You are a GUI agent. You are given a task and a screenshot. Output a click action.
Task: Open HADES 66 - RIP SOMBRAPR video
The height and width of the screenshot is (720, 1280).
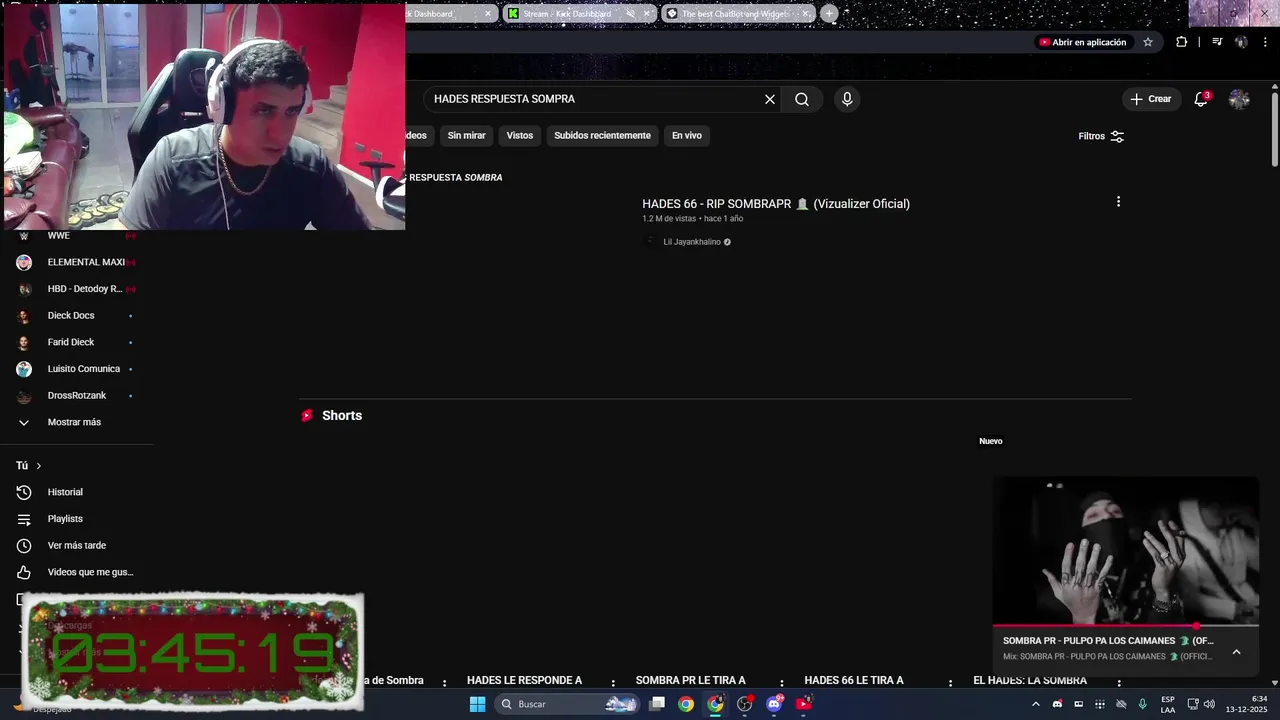click(x=776, y=204)
